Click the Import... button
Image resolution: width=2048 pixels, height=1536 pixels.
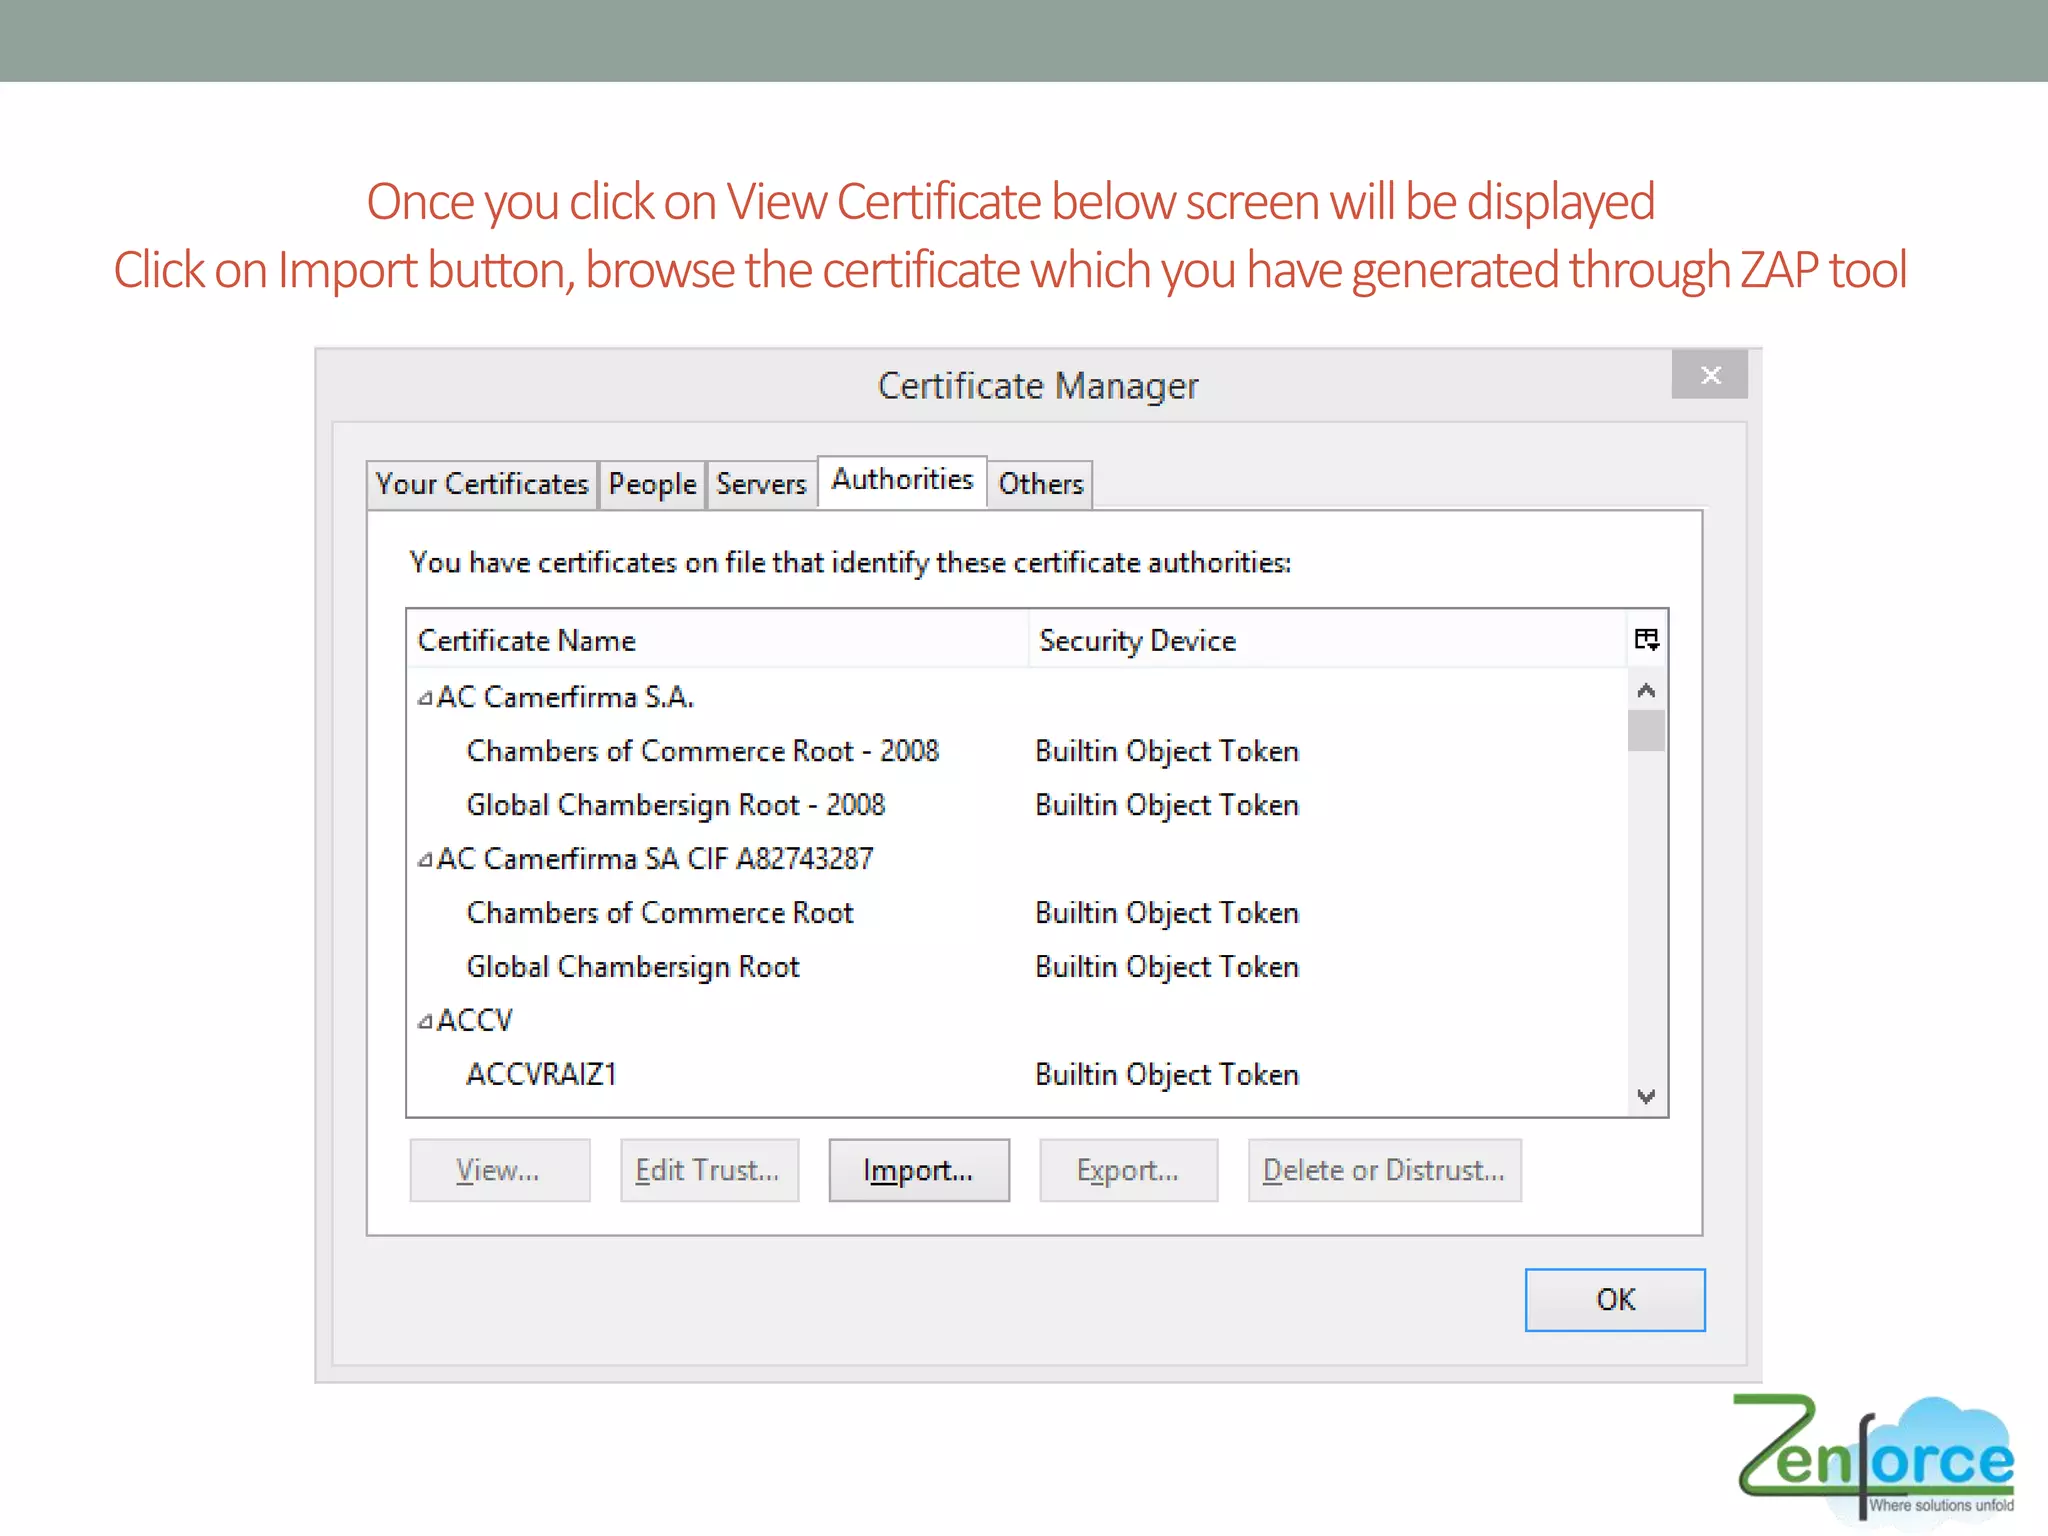pyautogui.click(x=918, y=1170)
